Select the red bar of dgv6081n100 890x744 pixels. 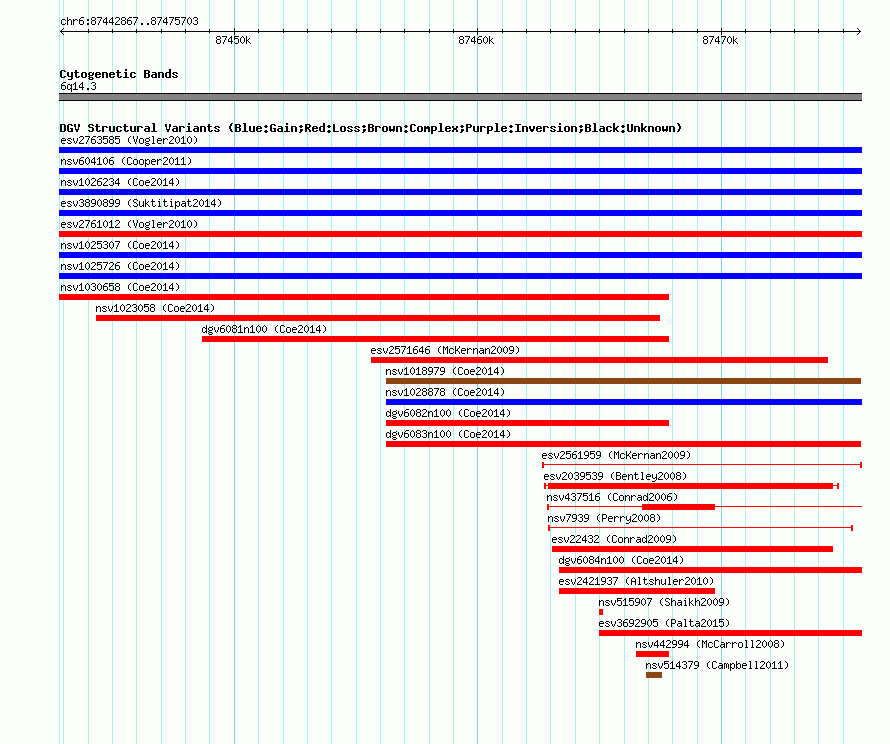pyautogui.click(x=435, y=339)
